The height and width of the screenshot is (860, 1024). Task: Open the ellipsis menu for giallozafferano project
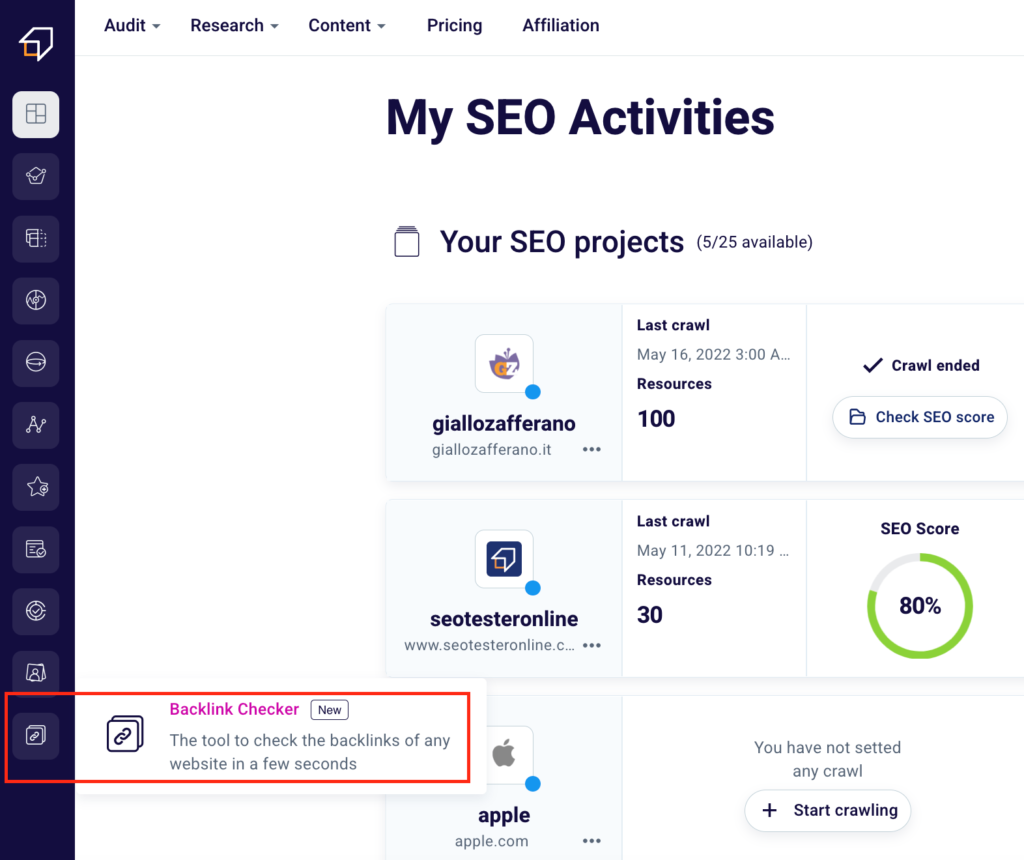[x=591, y=450]
